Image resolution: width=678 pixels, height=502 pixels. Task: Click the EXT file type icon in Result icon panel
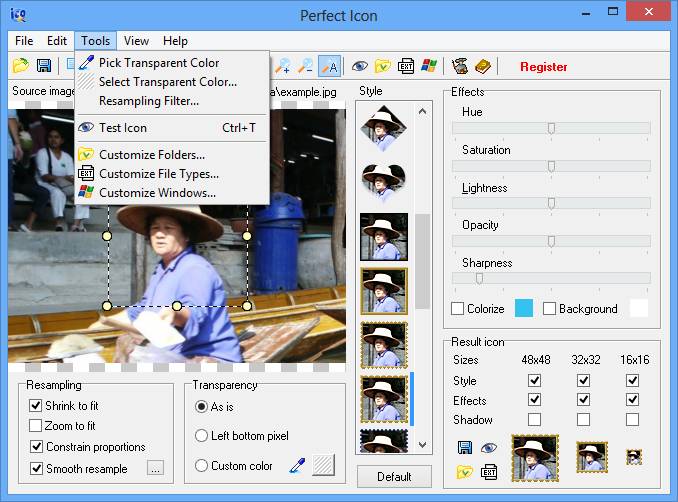tap(489, 471)
